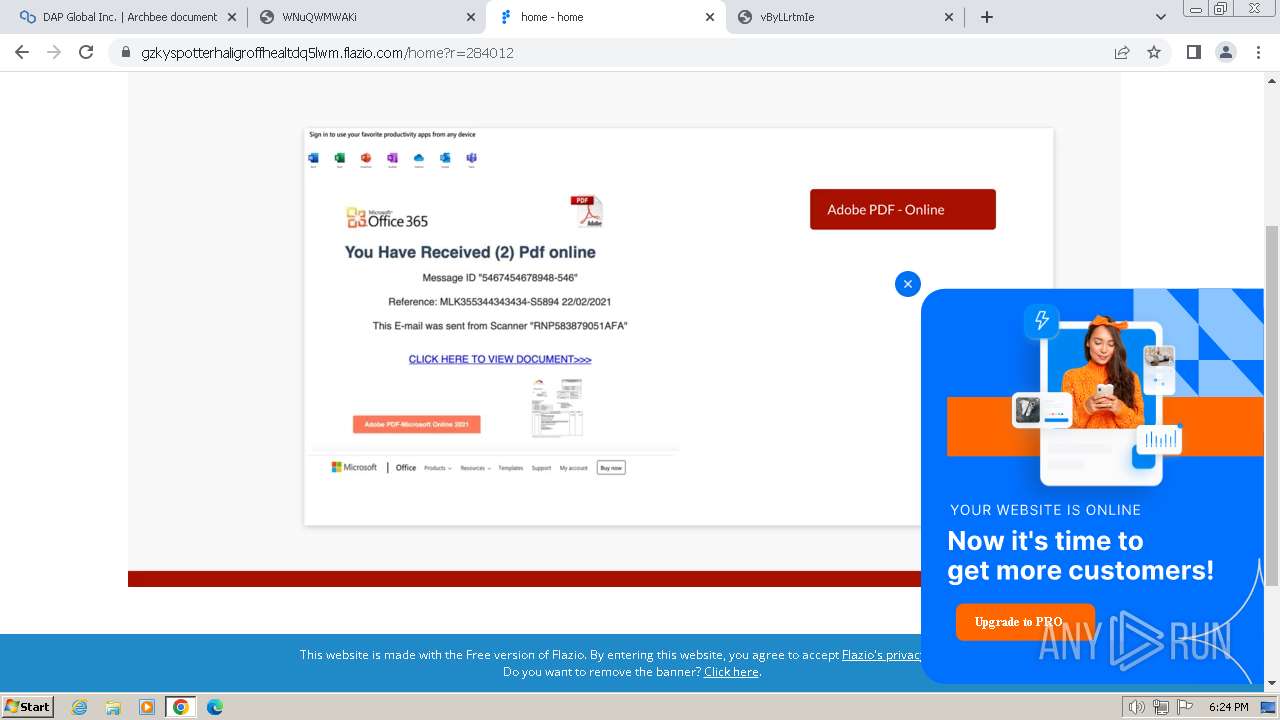Open media player from taskbar
This screenshot has height=720, width=1280.
(x=147, y=707)
